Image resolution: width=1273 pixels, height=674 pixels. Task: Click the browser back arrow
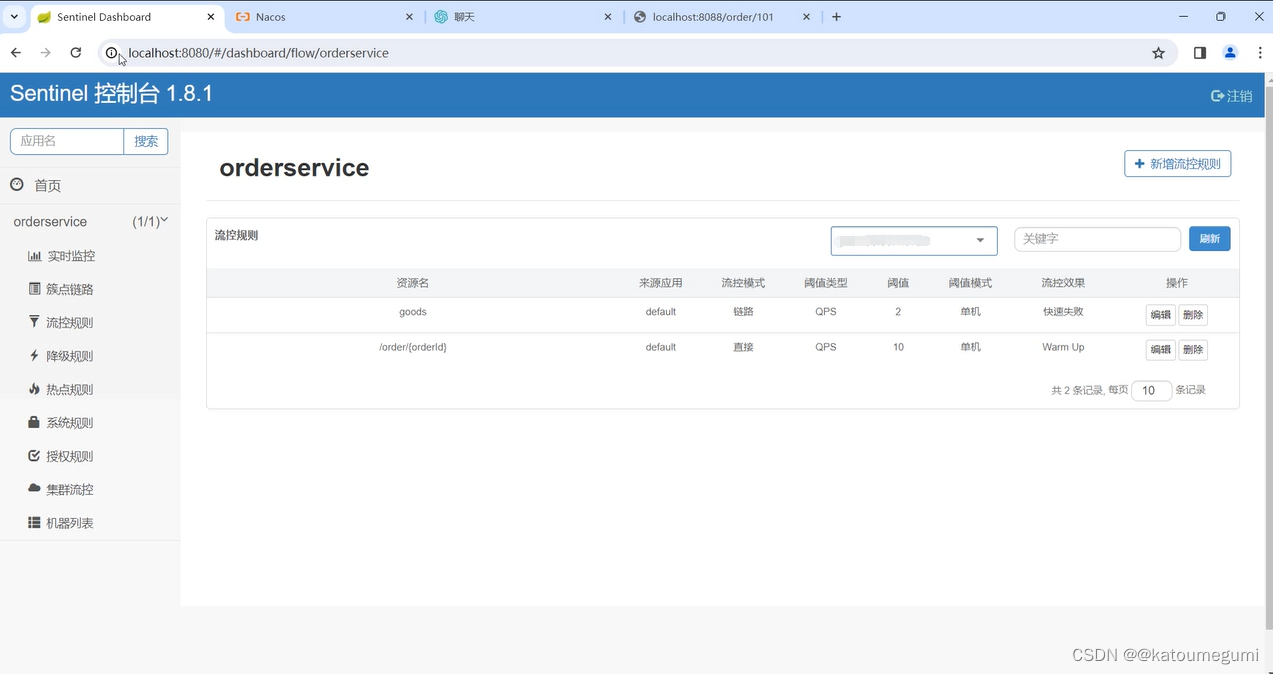(16, 53)
